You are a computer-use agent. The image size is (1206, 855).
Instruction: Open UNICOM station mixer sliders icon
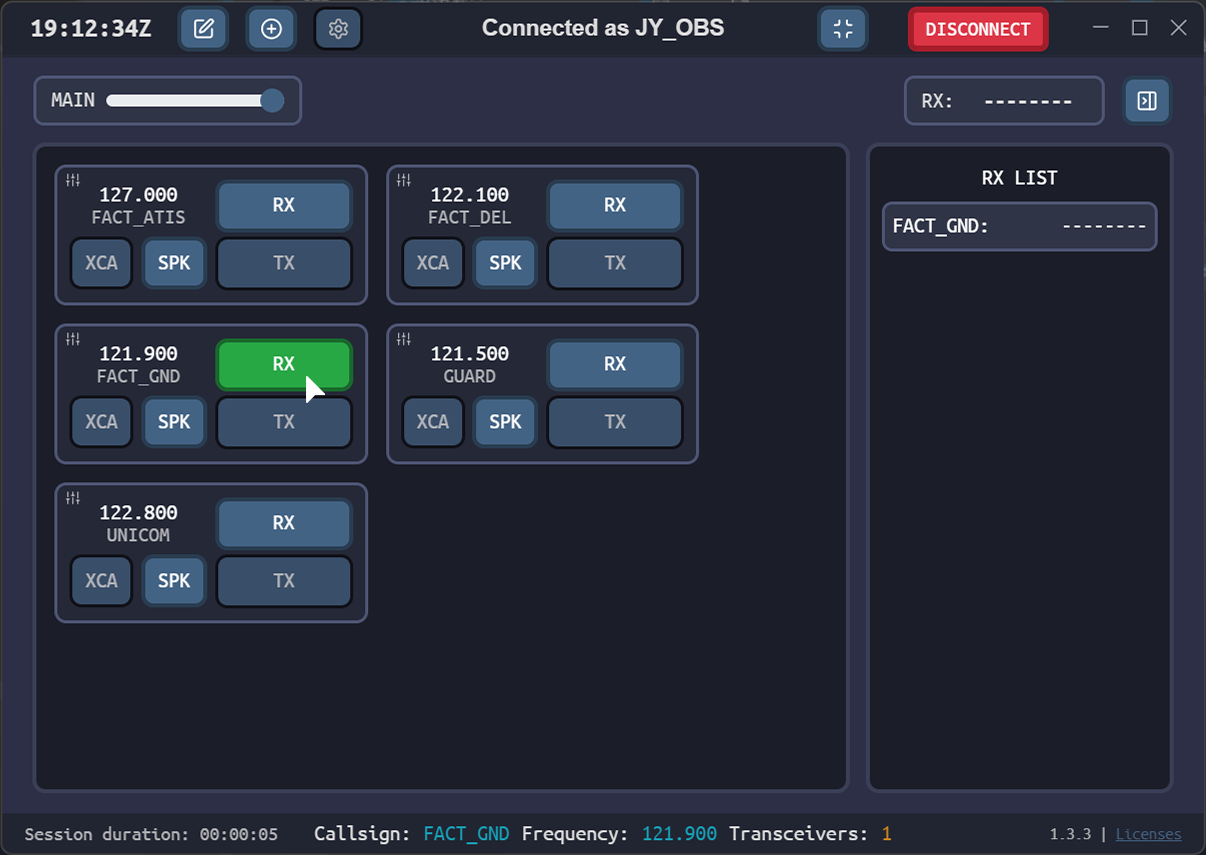click(73, 498)
